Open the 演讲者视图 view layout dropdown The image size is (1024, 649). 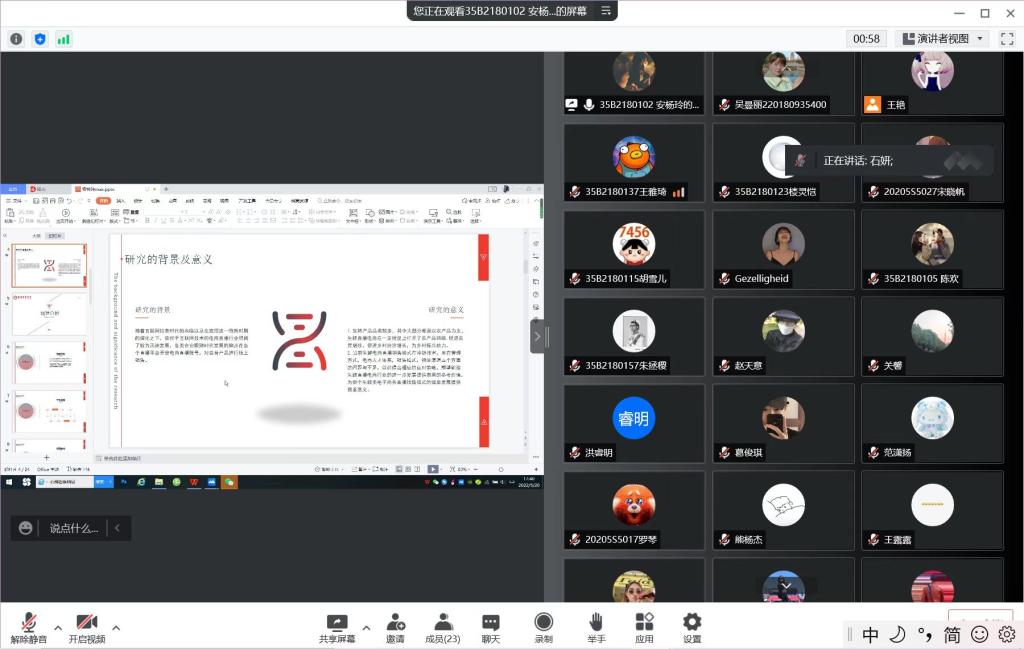tap(943, 39)
